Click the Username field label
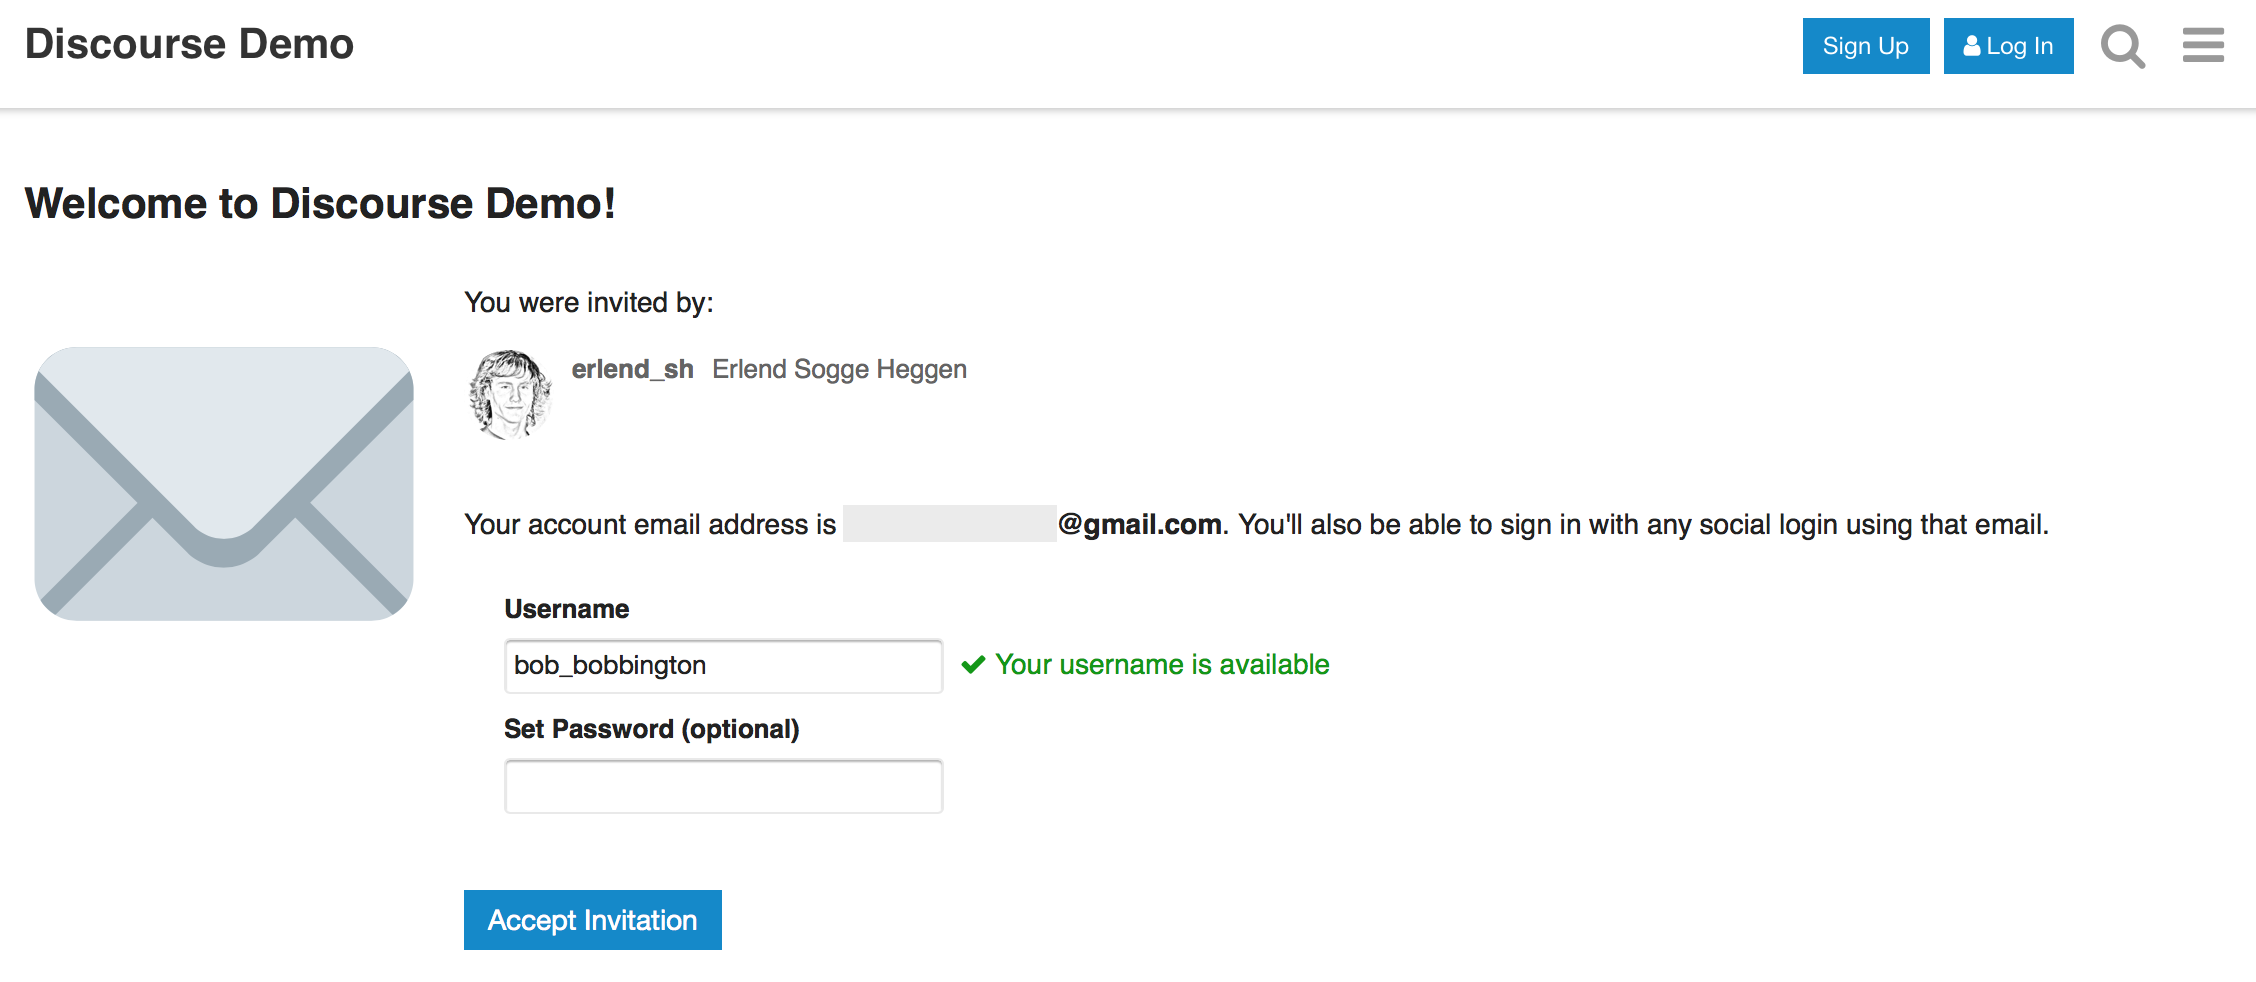2256x982 pixels. (x=566, y=609)
